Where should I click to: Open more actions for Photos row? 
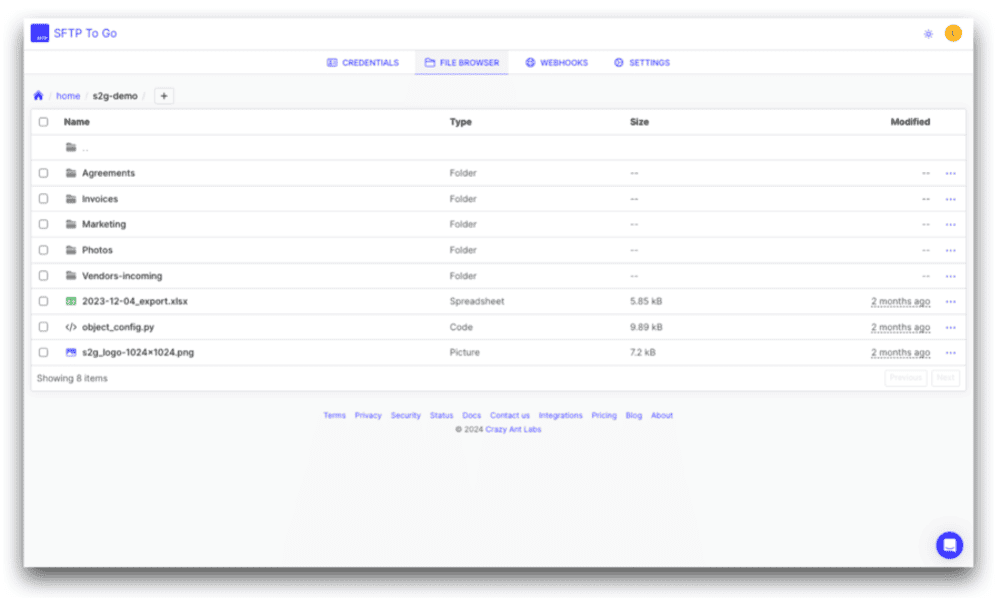(x=950, y=251)
